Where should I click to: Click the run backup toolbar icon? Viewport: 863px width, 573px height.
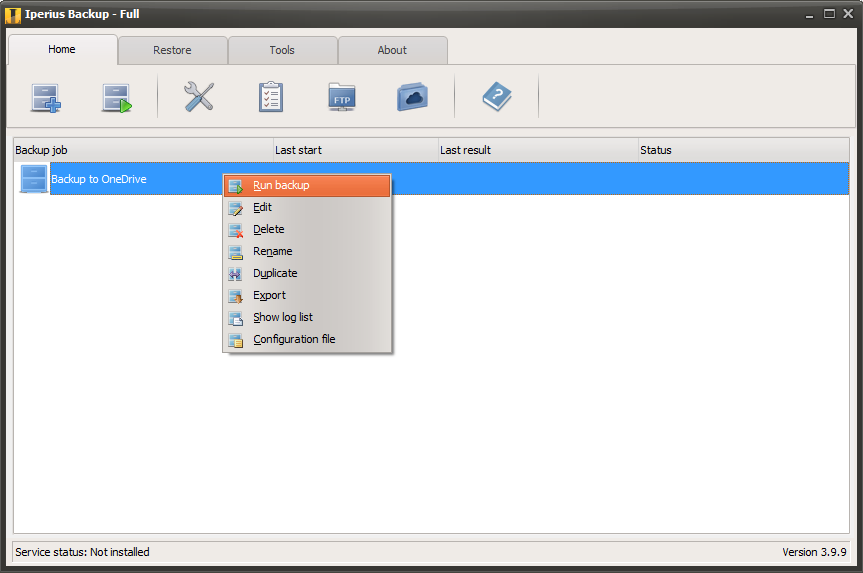pyautogui.click(x=117, y=98)
